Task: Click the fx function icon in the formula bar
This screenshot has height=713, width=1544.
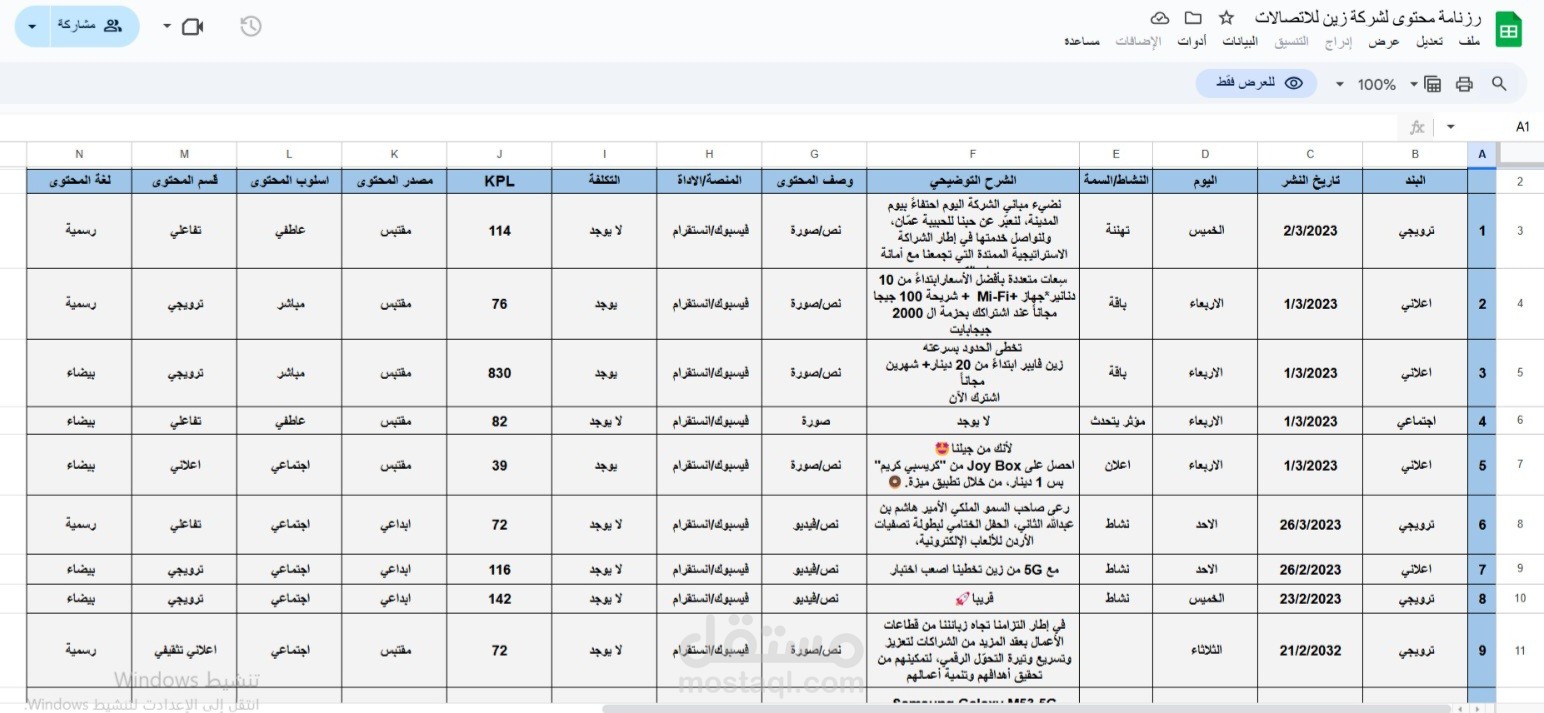Action: point(1417,127)
